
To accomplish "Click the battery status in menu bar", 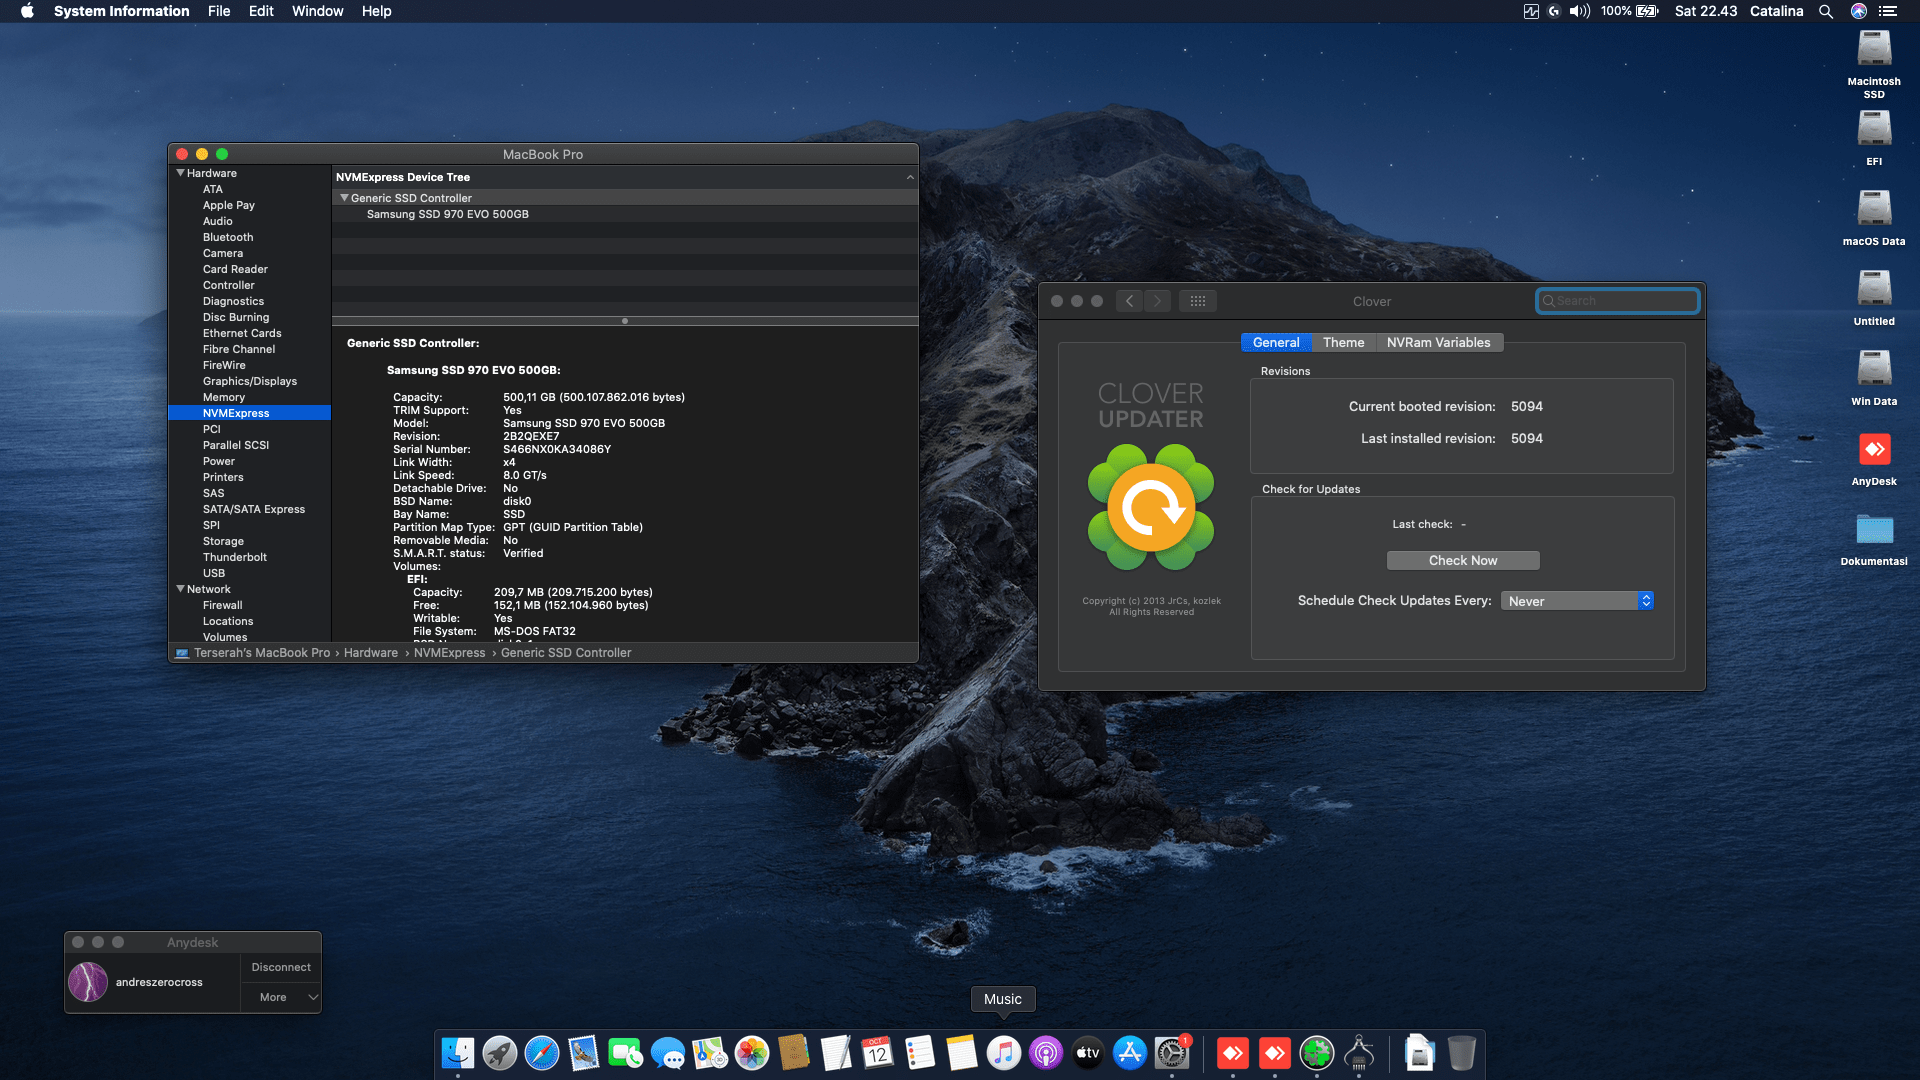I will pos(1630,11).
